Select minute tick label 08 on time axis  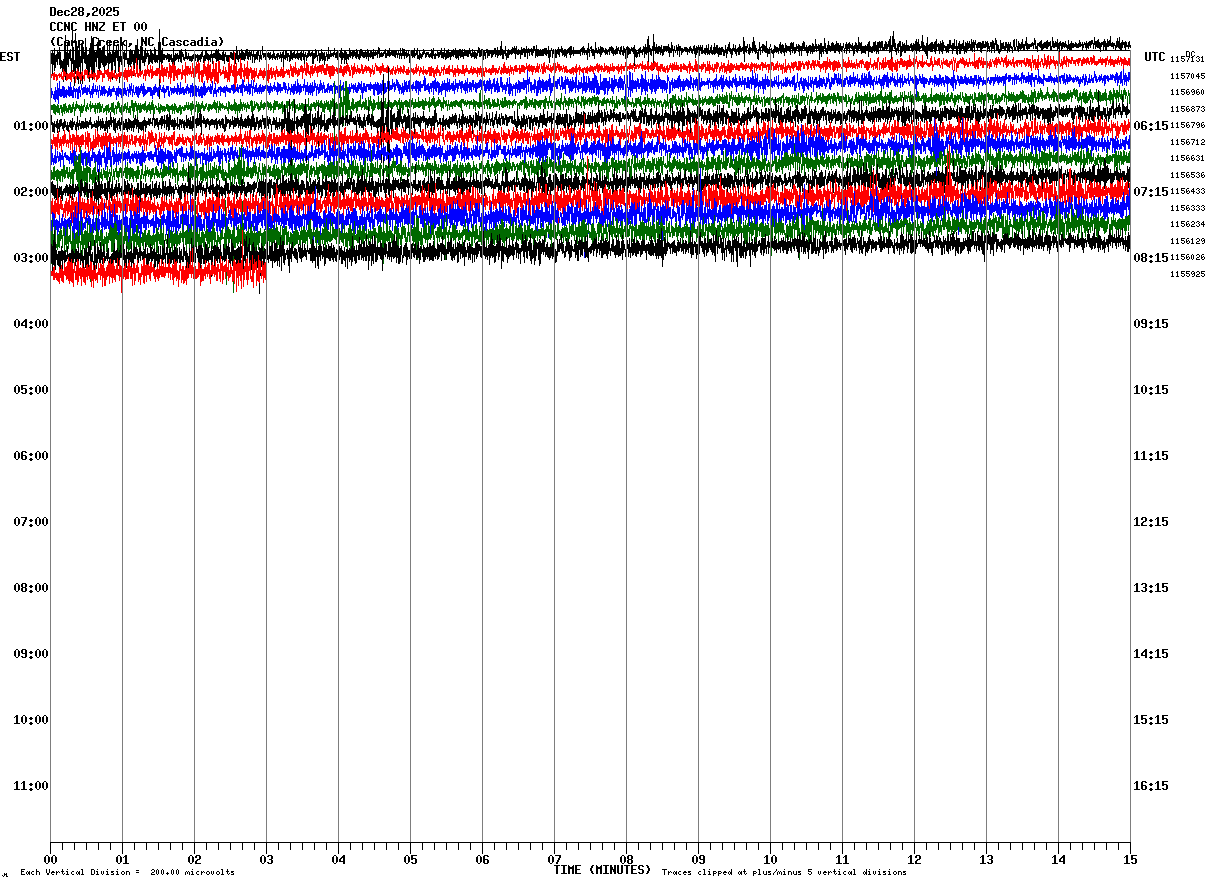point(626,860)
